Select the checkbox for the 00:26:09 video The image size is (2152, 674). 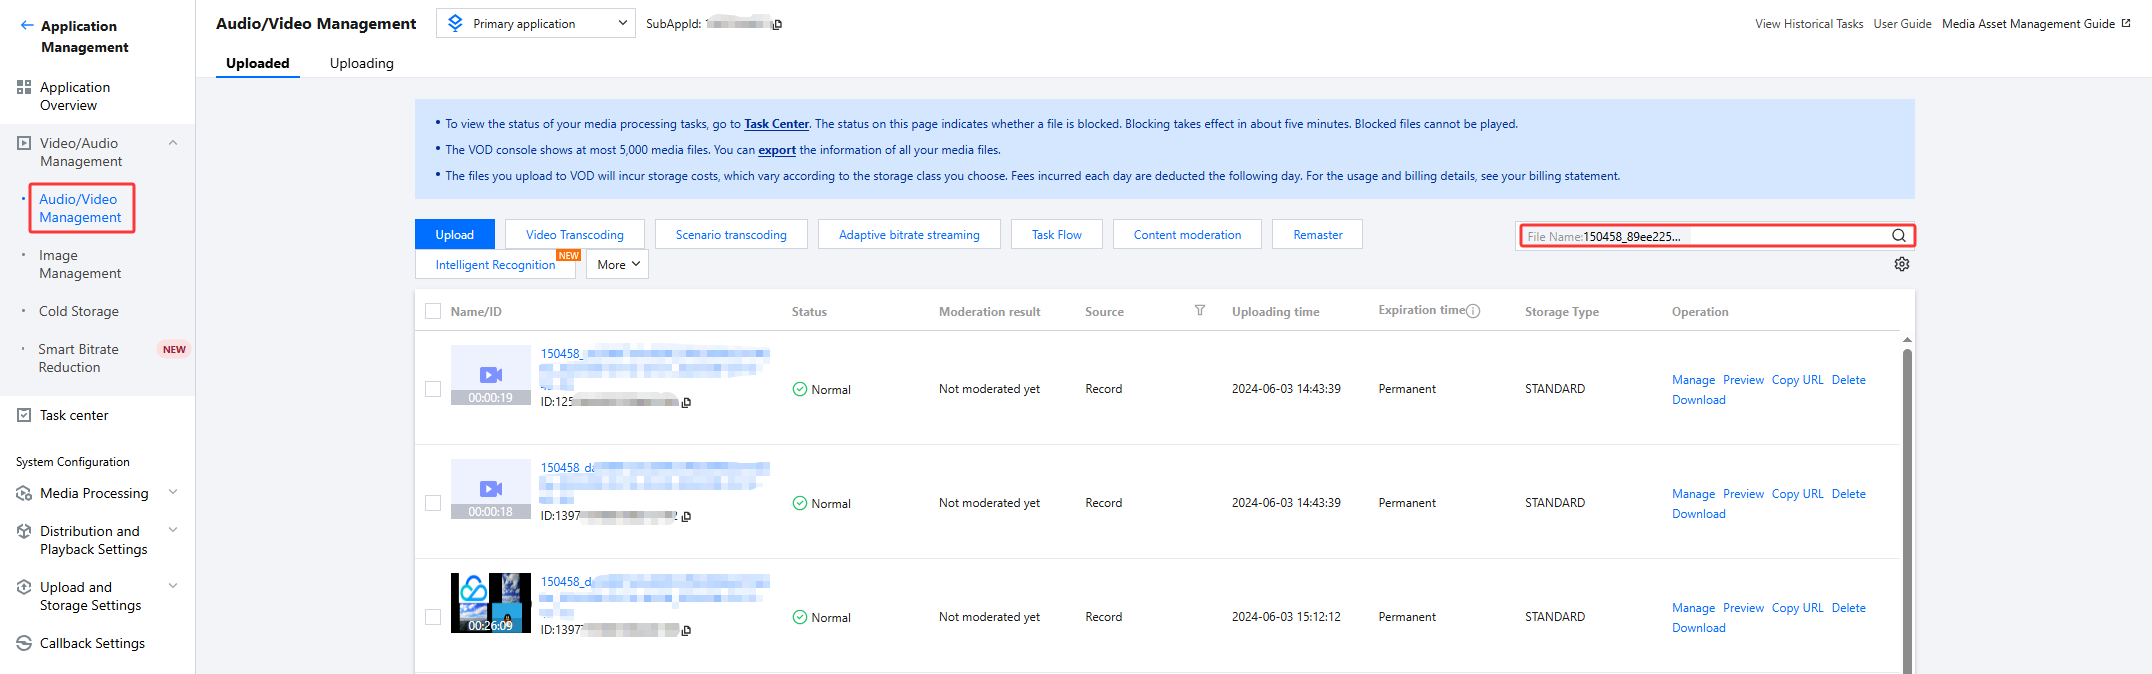(x=433, y=617)
